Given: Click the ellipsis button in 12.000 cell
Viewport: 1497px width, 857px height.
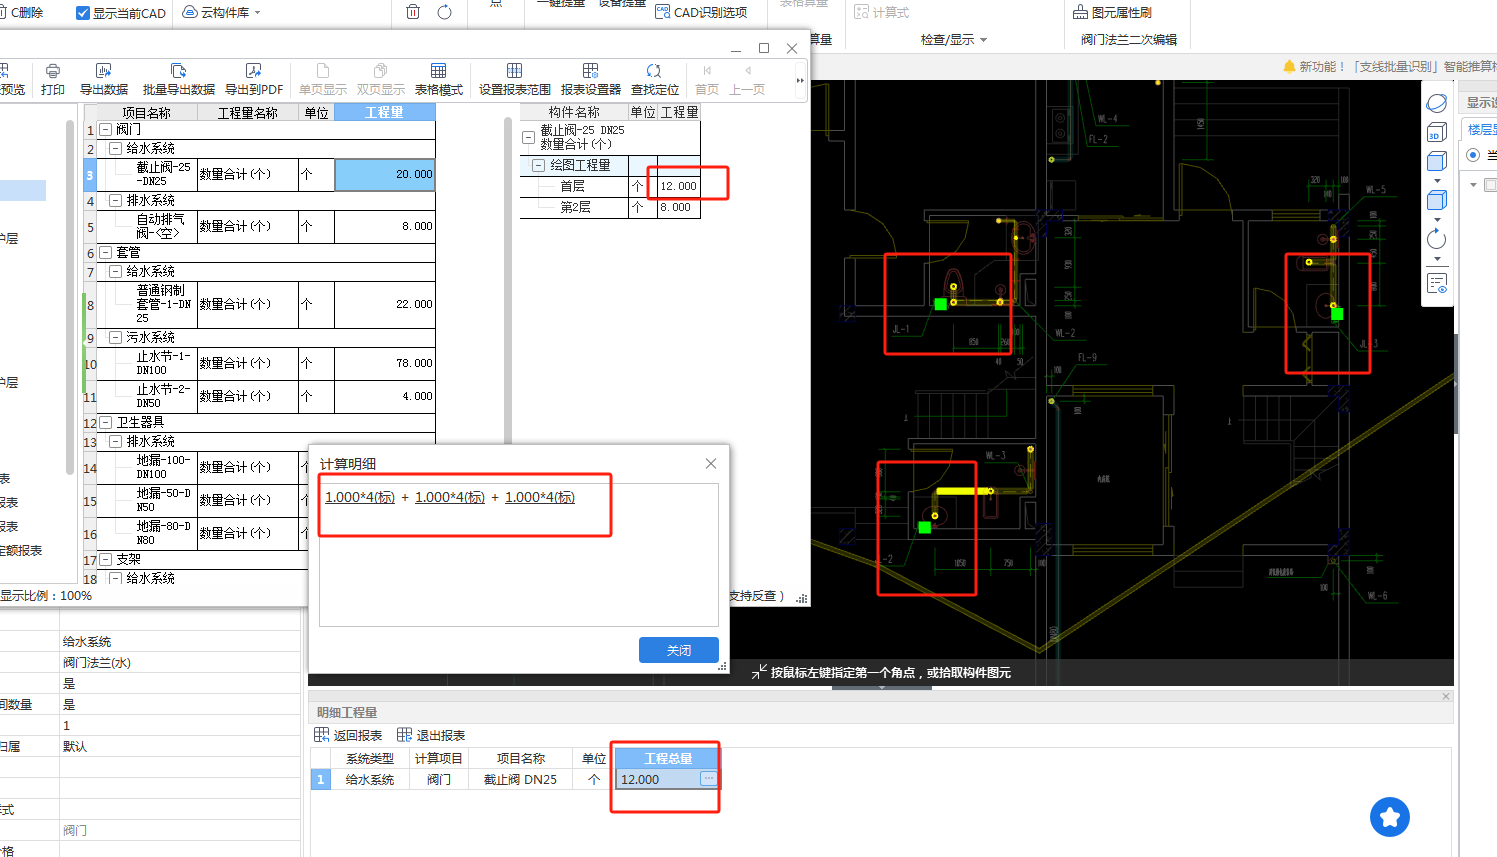Looking at the screenshot, I should tap(708, 778).
